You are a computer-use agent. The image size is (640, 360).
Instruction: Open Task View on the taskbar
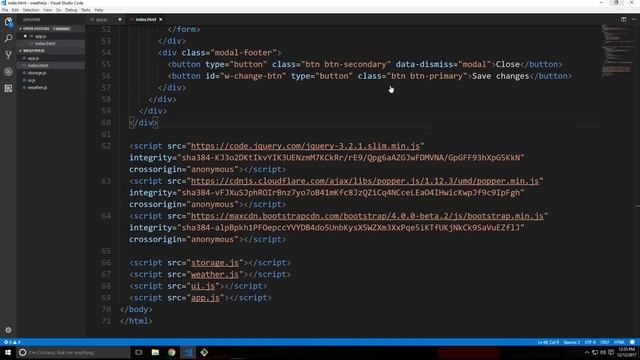pos(139,352)
